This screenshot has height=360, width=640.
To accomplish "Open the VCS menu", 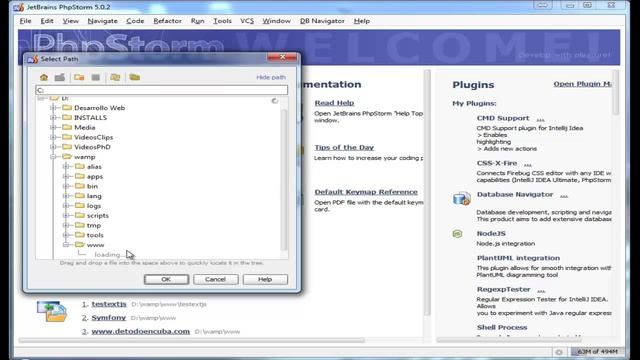I will (247, 21).
